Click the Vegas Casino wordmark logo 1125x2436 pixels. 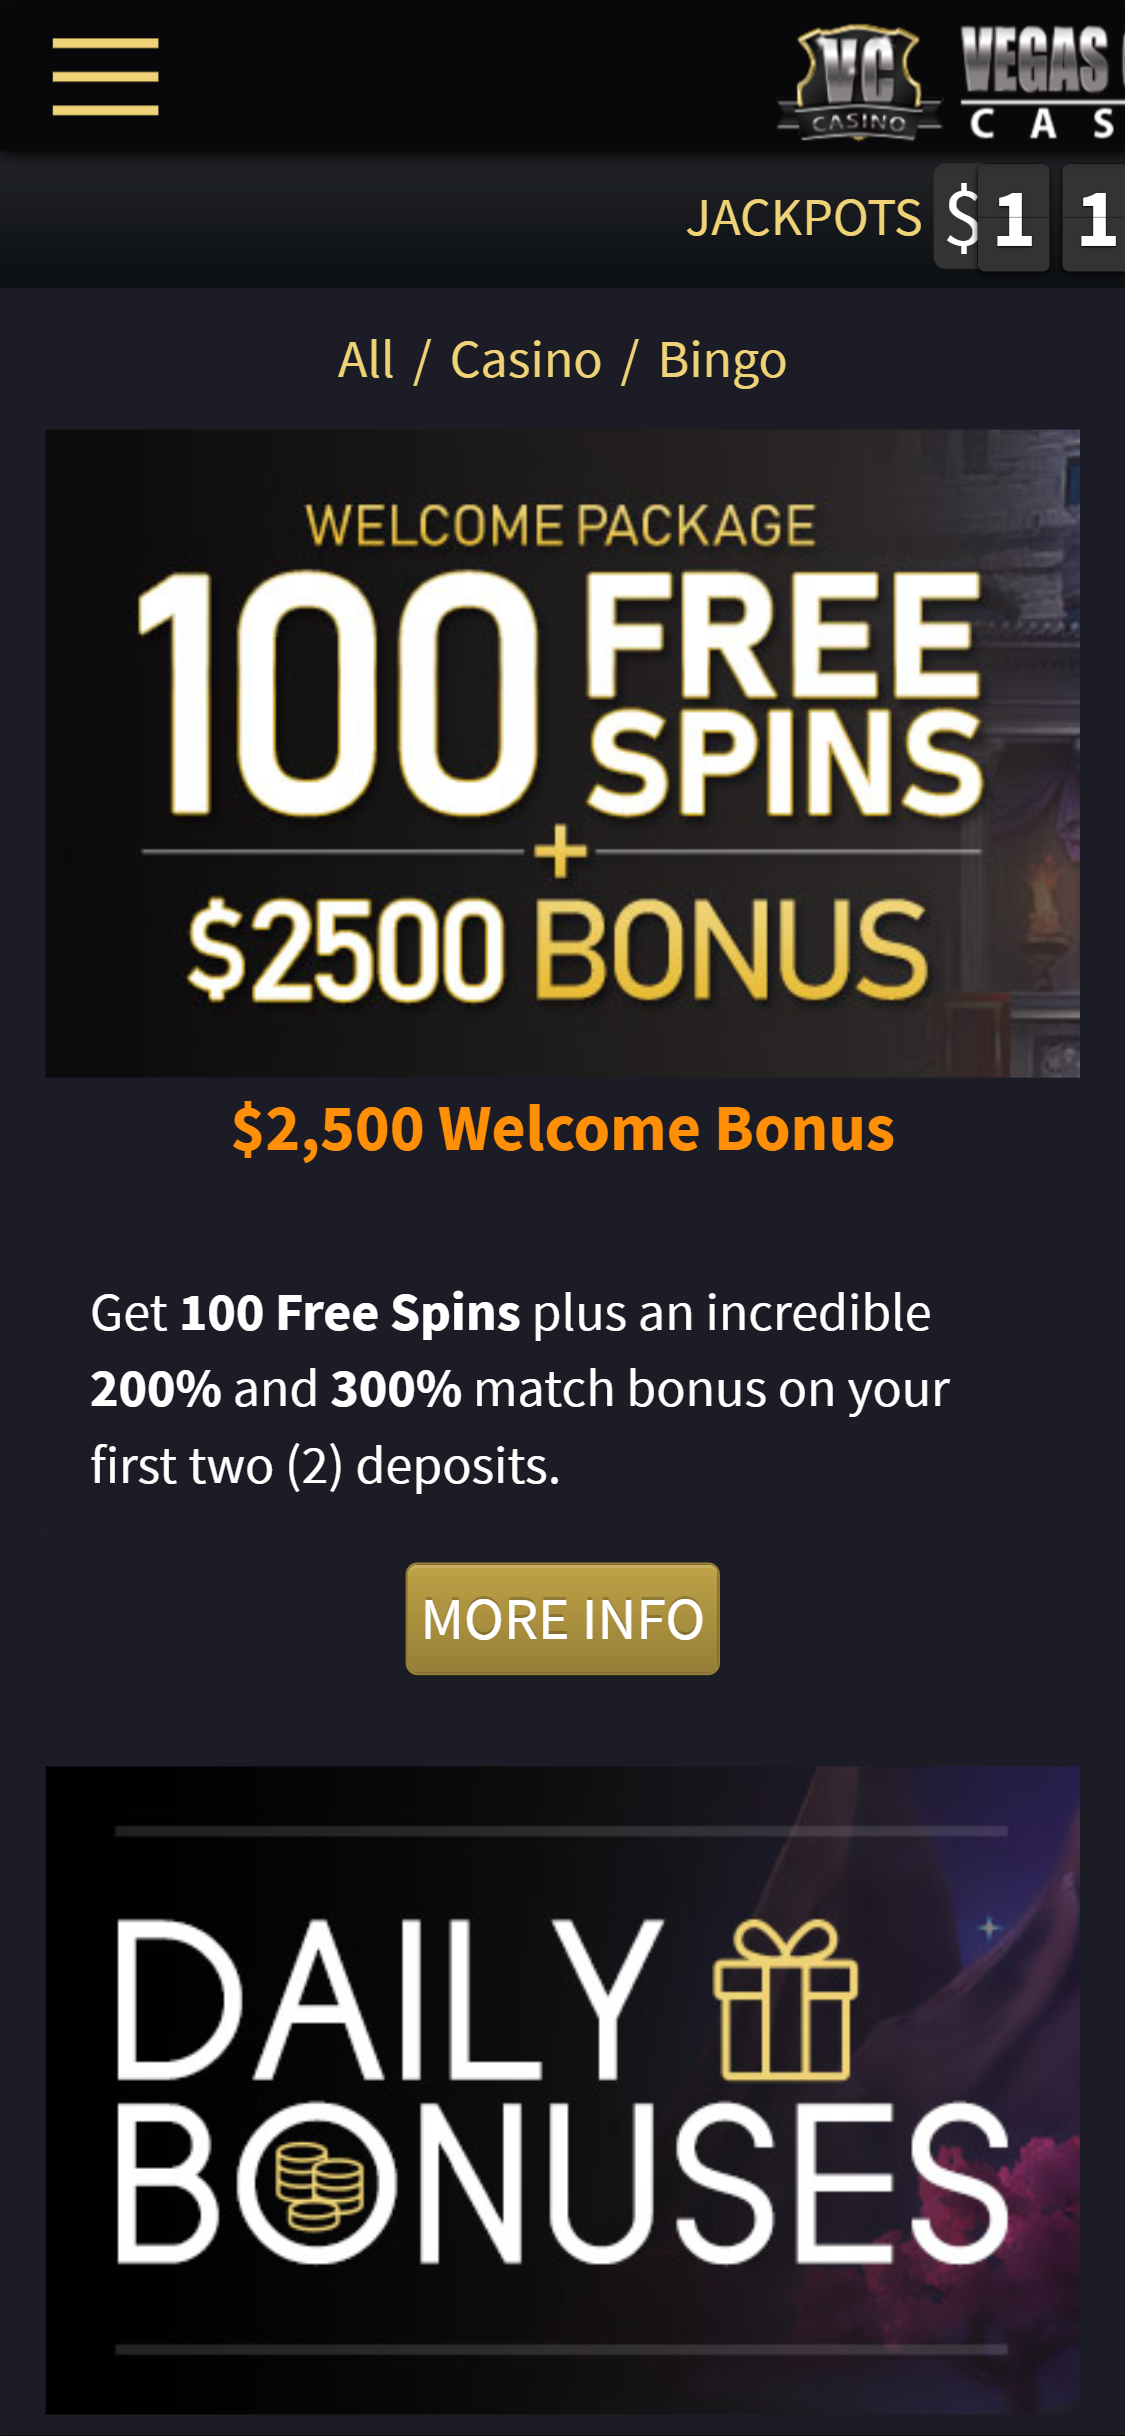tap(1042, 83)
